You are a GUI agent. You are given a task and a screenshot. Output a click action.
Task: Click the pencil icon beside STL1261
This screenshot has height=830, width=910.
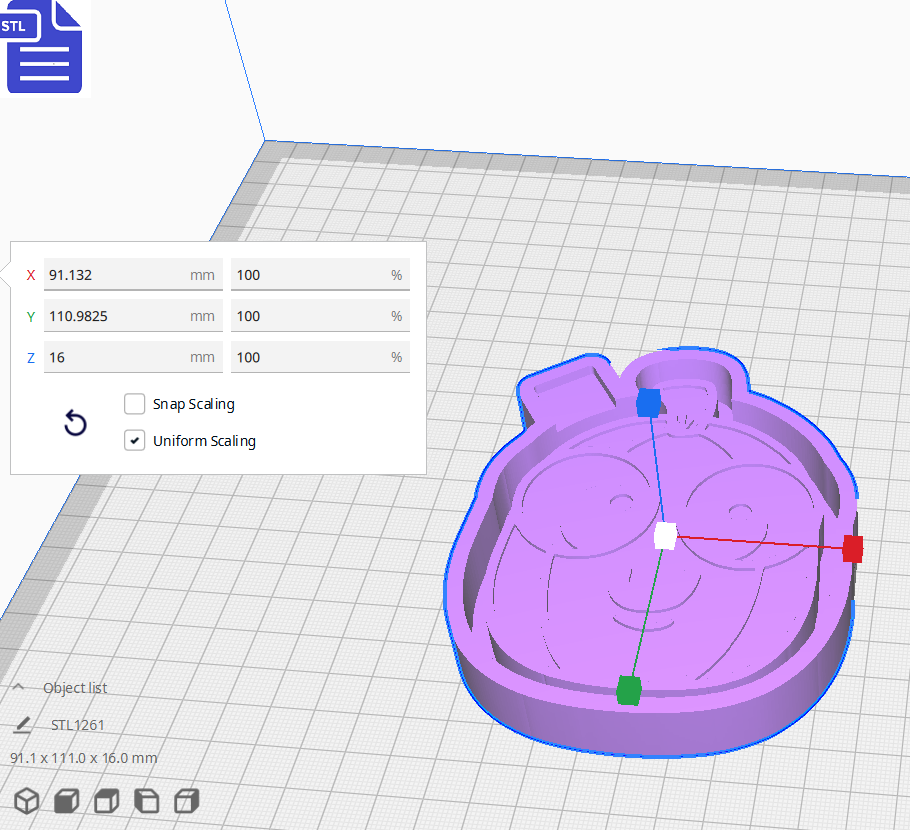point(22,724)
